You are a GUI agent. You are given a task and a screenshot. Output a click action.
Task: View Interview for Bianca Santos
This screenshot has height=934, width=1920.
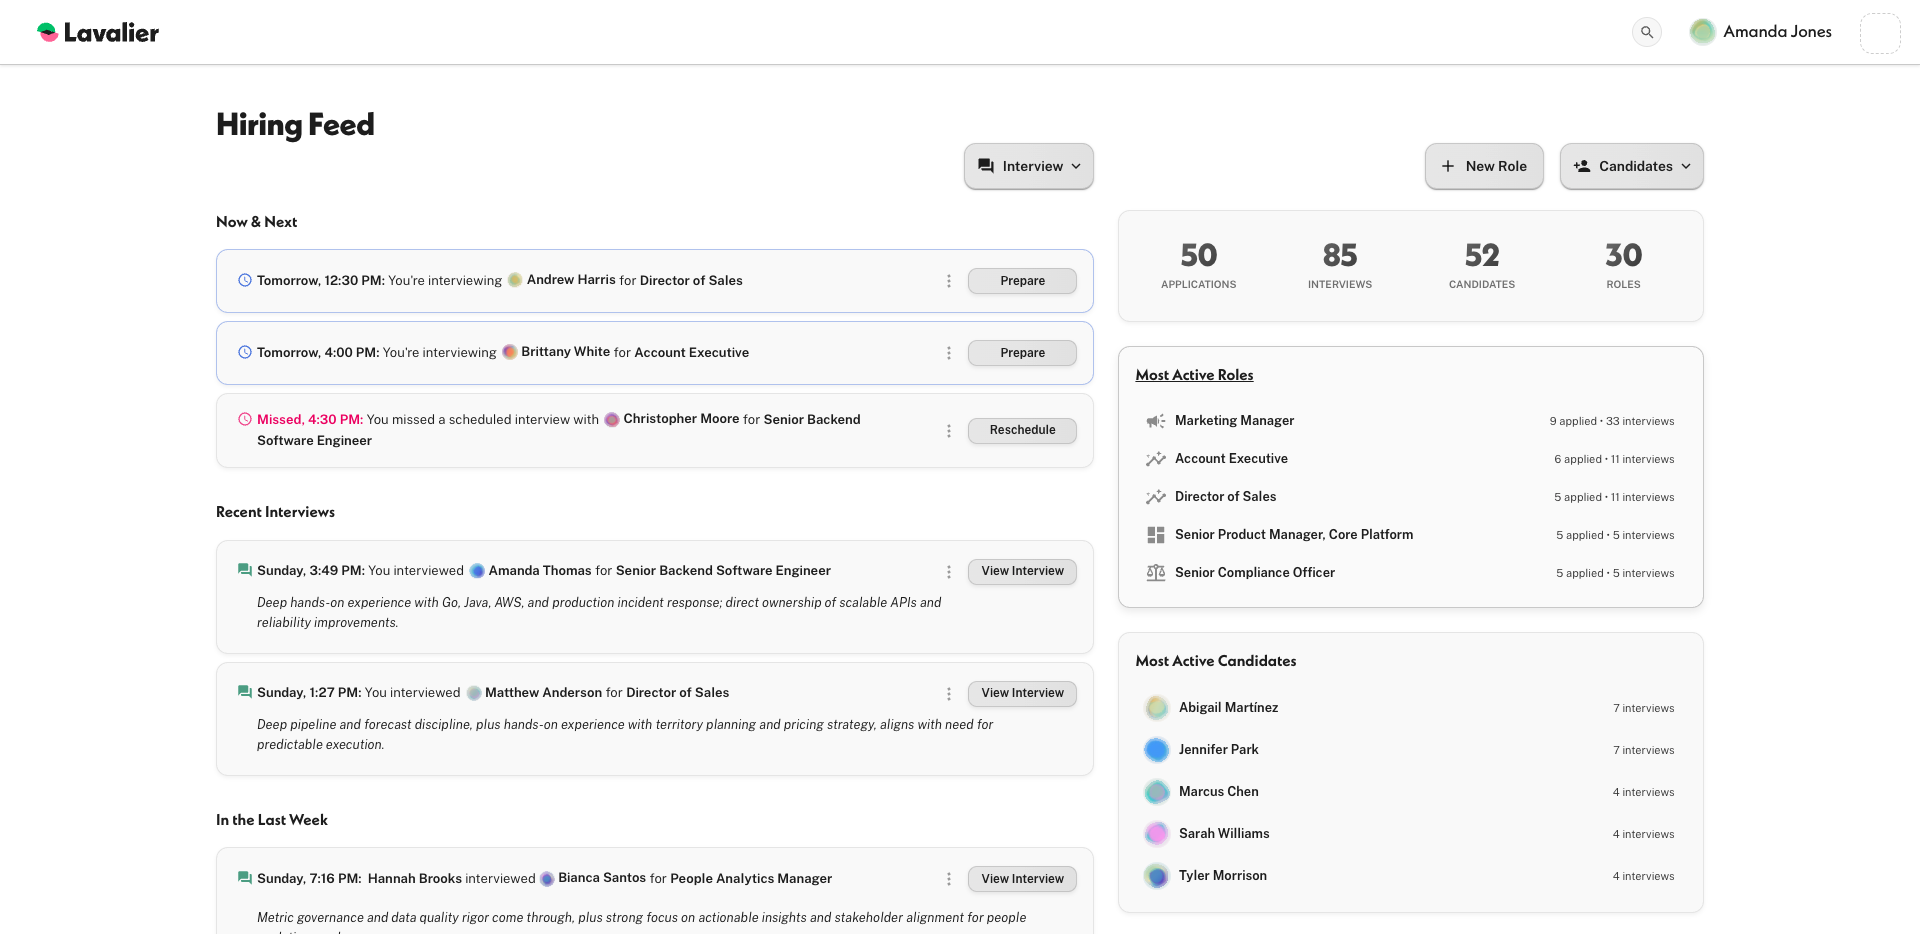tap(1022, 879)
